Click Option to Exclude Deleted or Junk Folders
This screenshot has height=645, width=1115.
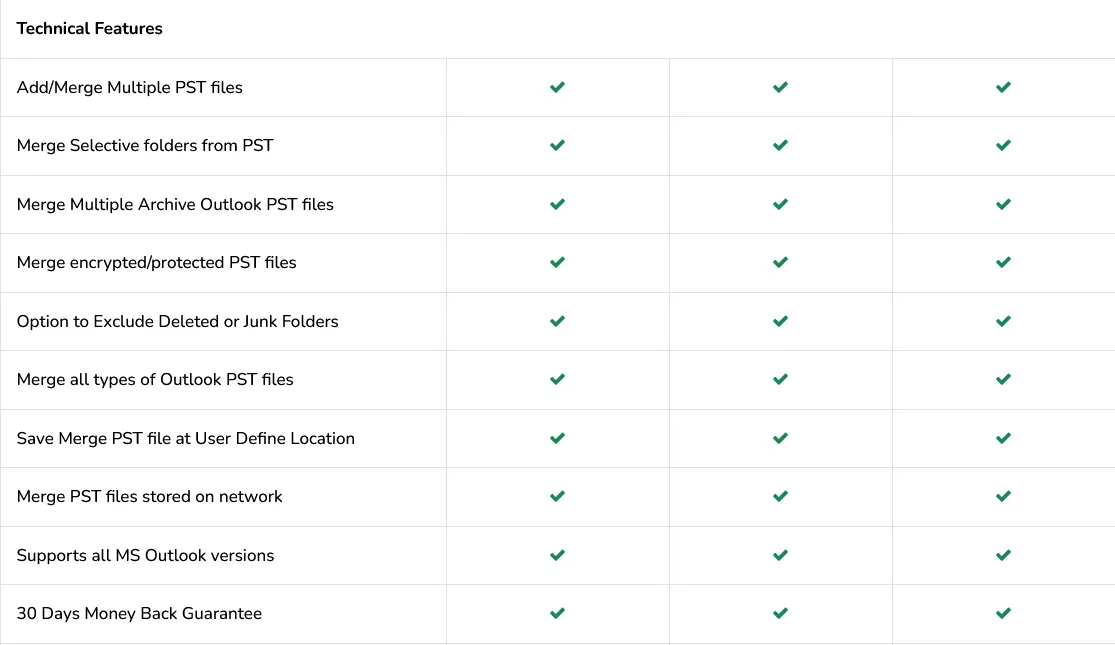tap(178, 322)
